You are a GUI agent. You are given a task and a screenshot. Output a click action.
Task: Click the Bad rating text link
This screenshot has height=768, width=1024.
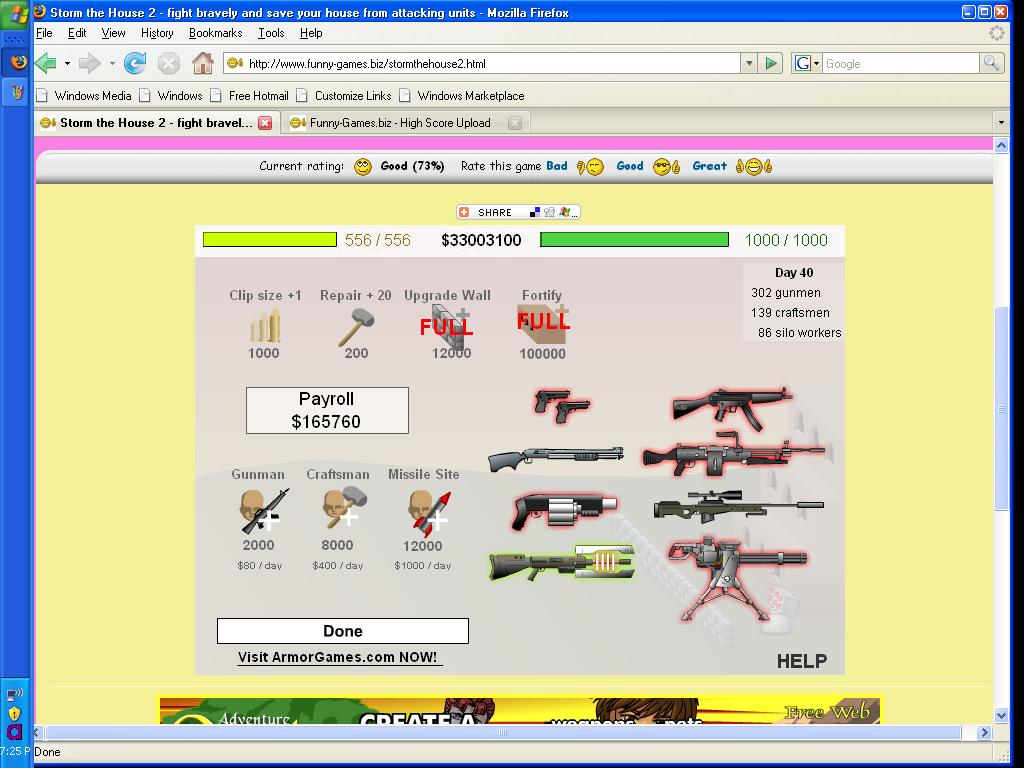click(x=556, y=166)
